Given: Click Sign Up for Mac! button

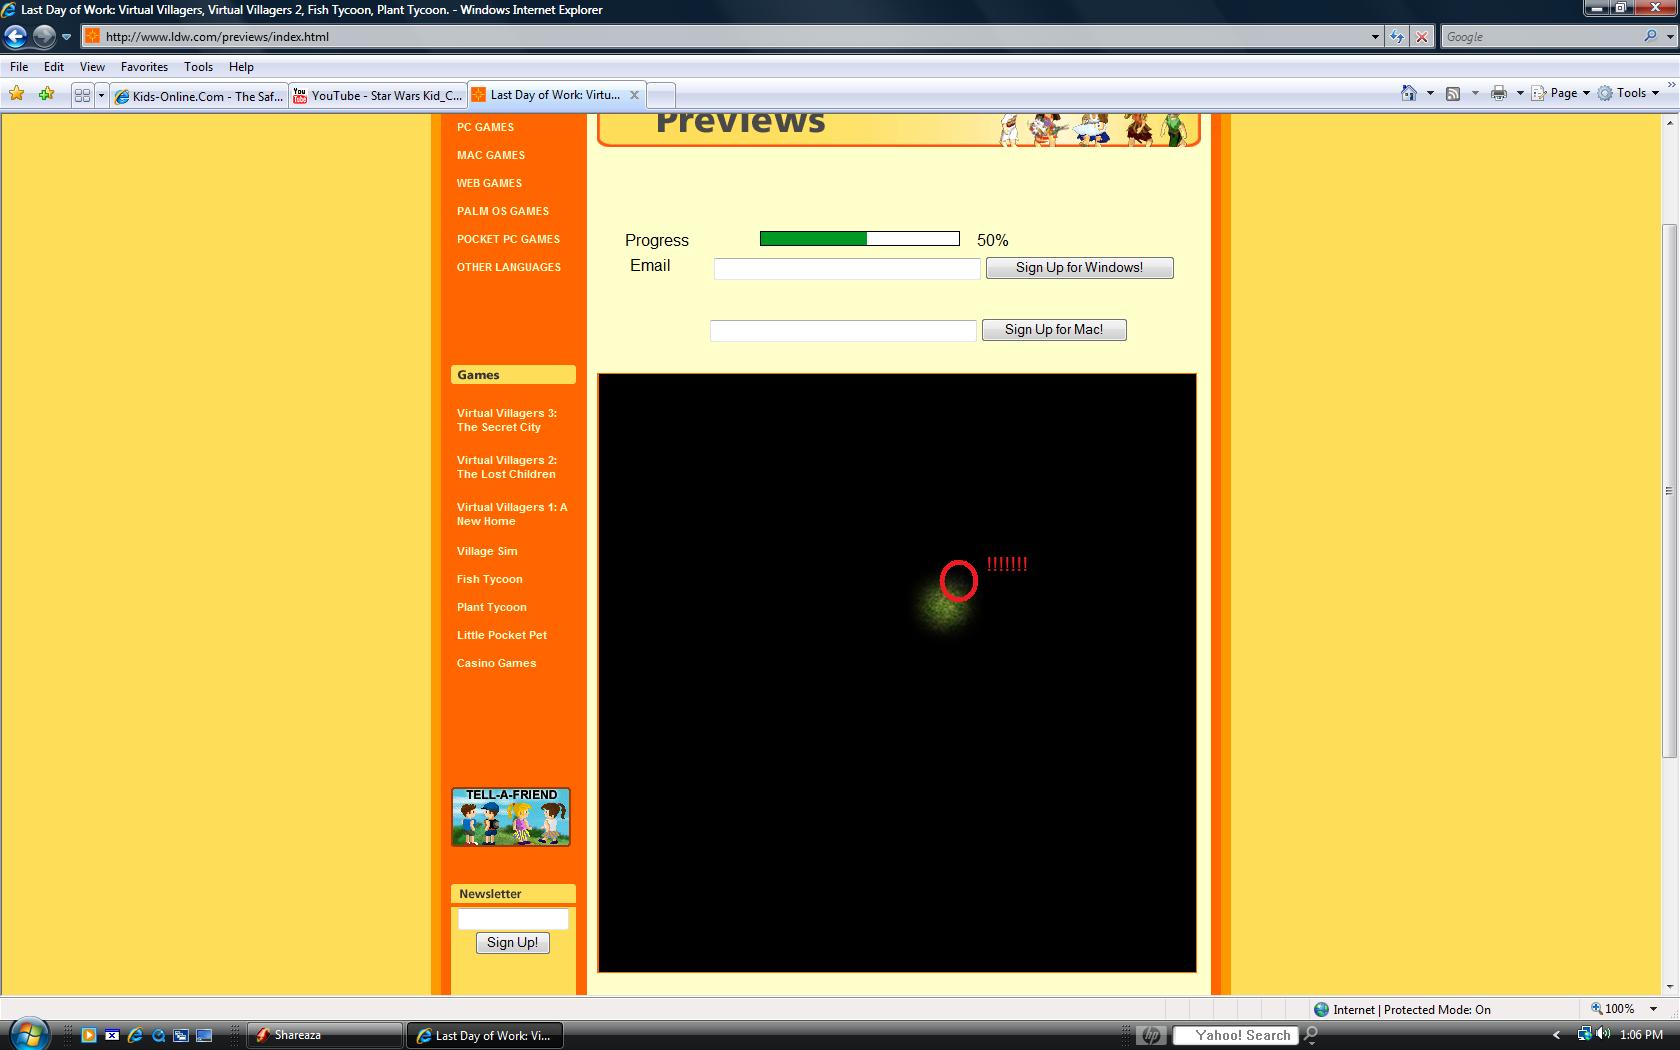Looking at the screenshot, I should click(x=1054, y=330).
